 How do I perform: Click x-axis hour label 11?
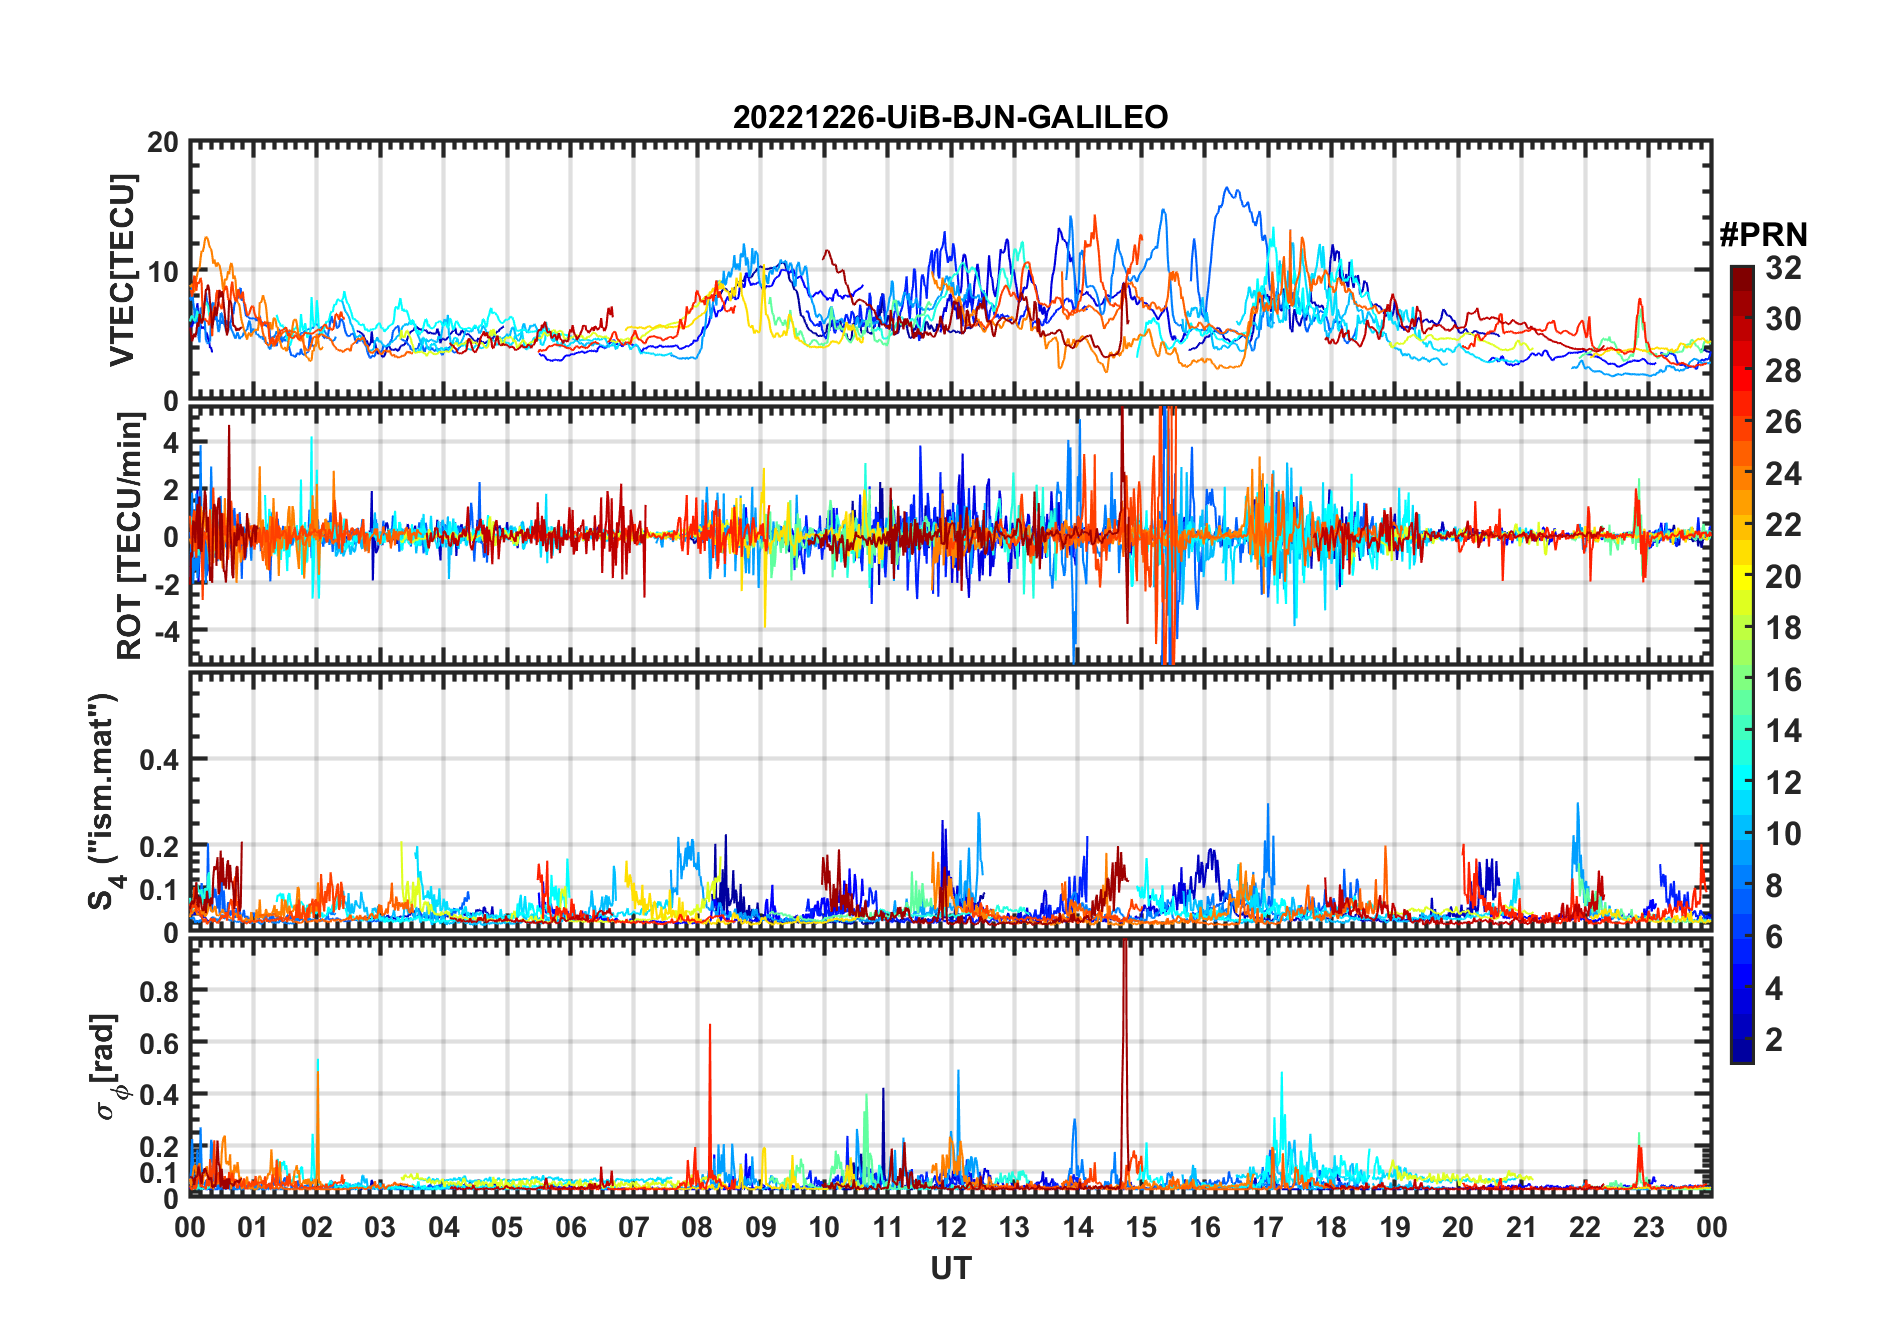click(x=887, y=1227)
